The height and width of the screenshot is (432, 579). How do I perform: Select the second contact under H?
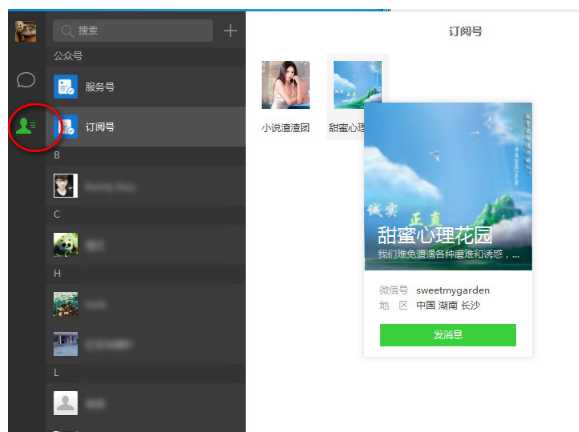tap(146, 344)
